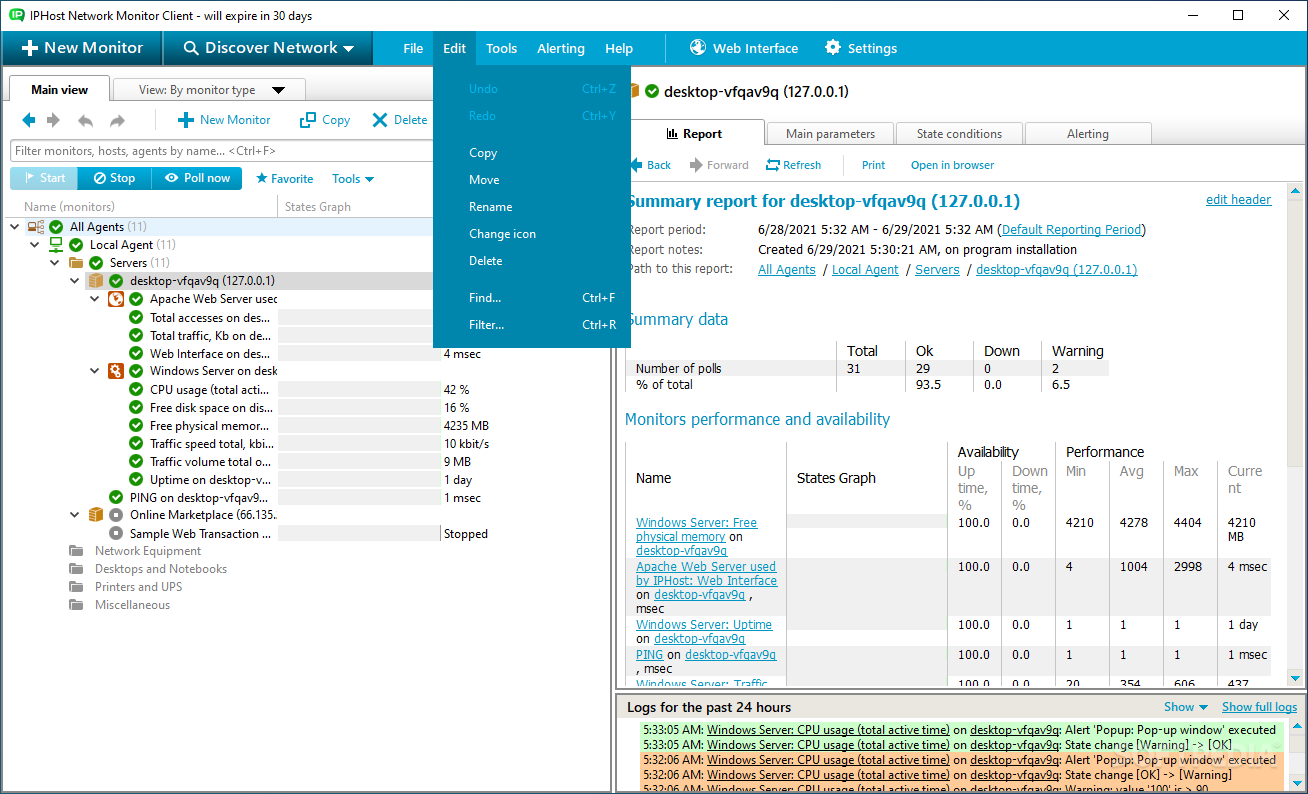This screenshot has width=1308, height=794.
Task: Click the grey undo arrow icon
Action: (x=86, y=120)
